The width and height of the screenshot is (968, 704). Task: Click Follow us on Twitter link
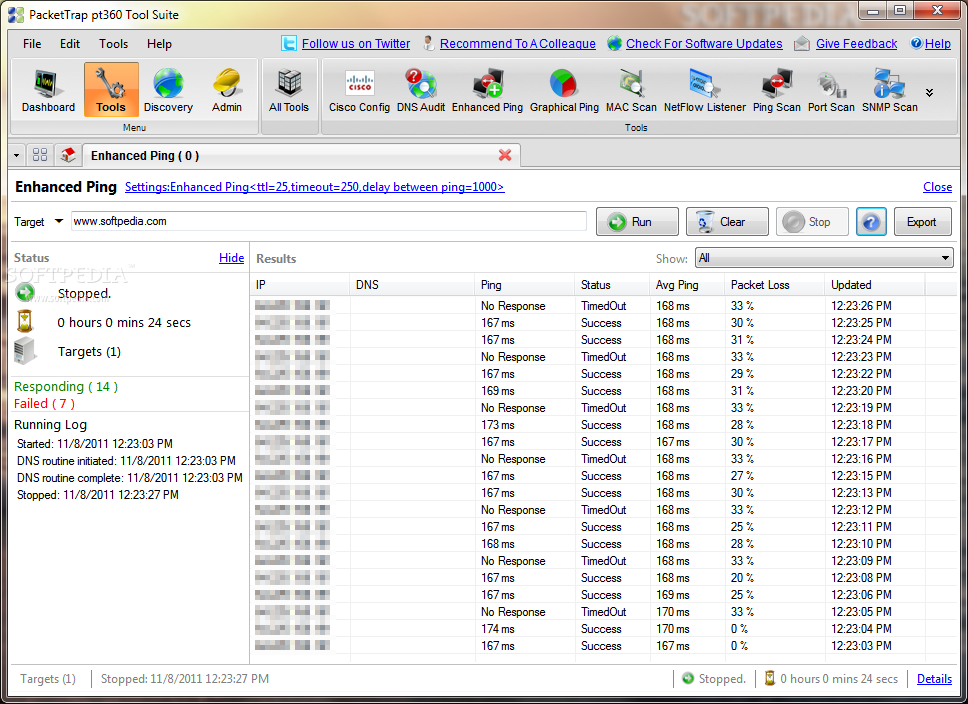(x=356, y=44)
